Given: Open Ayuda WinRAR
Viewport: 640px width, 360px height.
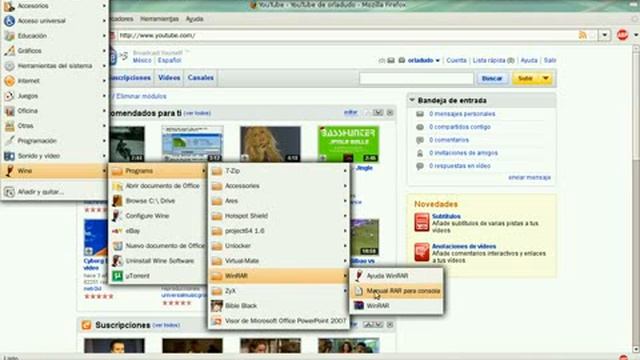Looking at the screenshot, I should [396, 276].
